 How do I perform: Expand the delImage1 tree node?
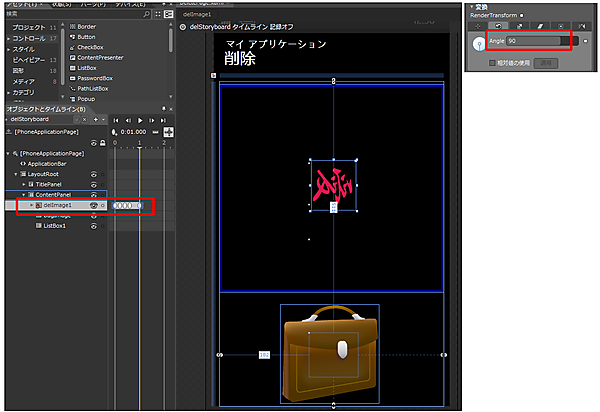32,205
